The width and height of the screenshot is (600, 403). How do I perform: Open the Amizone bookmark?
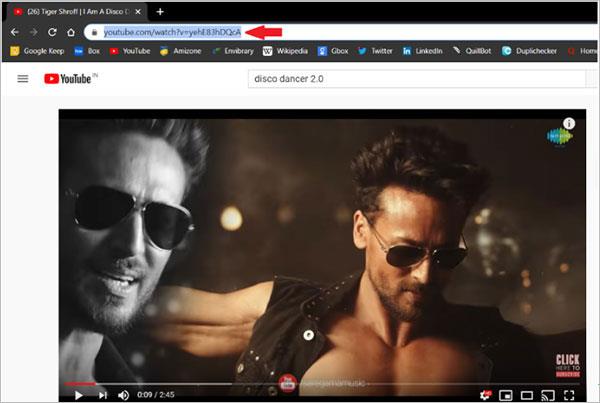pyautogui.click(x=180, y=51)
